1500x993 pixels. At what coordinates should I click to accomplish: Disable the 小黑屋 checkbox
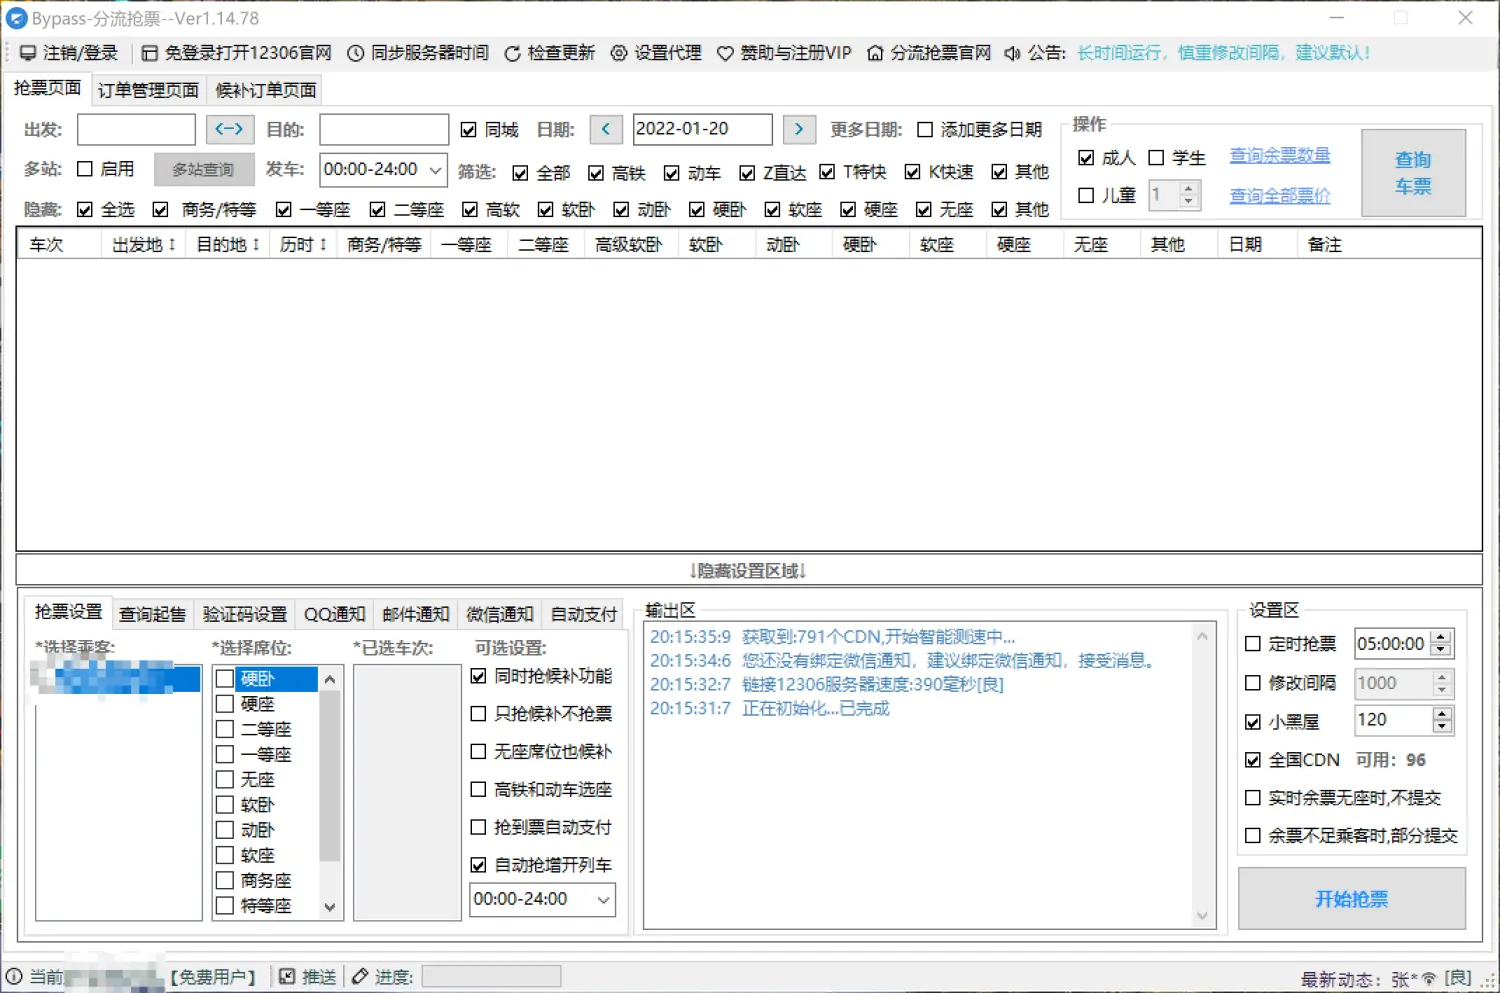tap(1253, 721)
